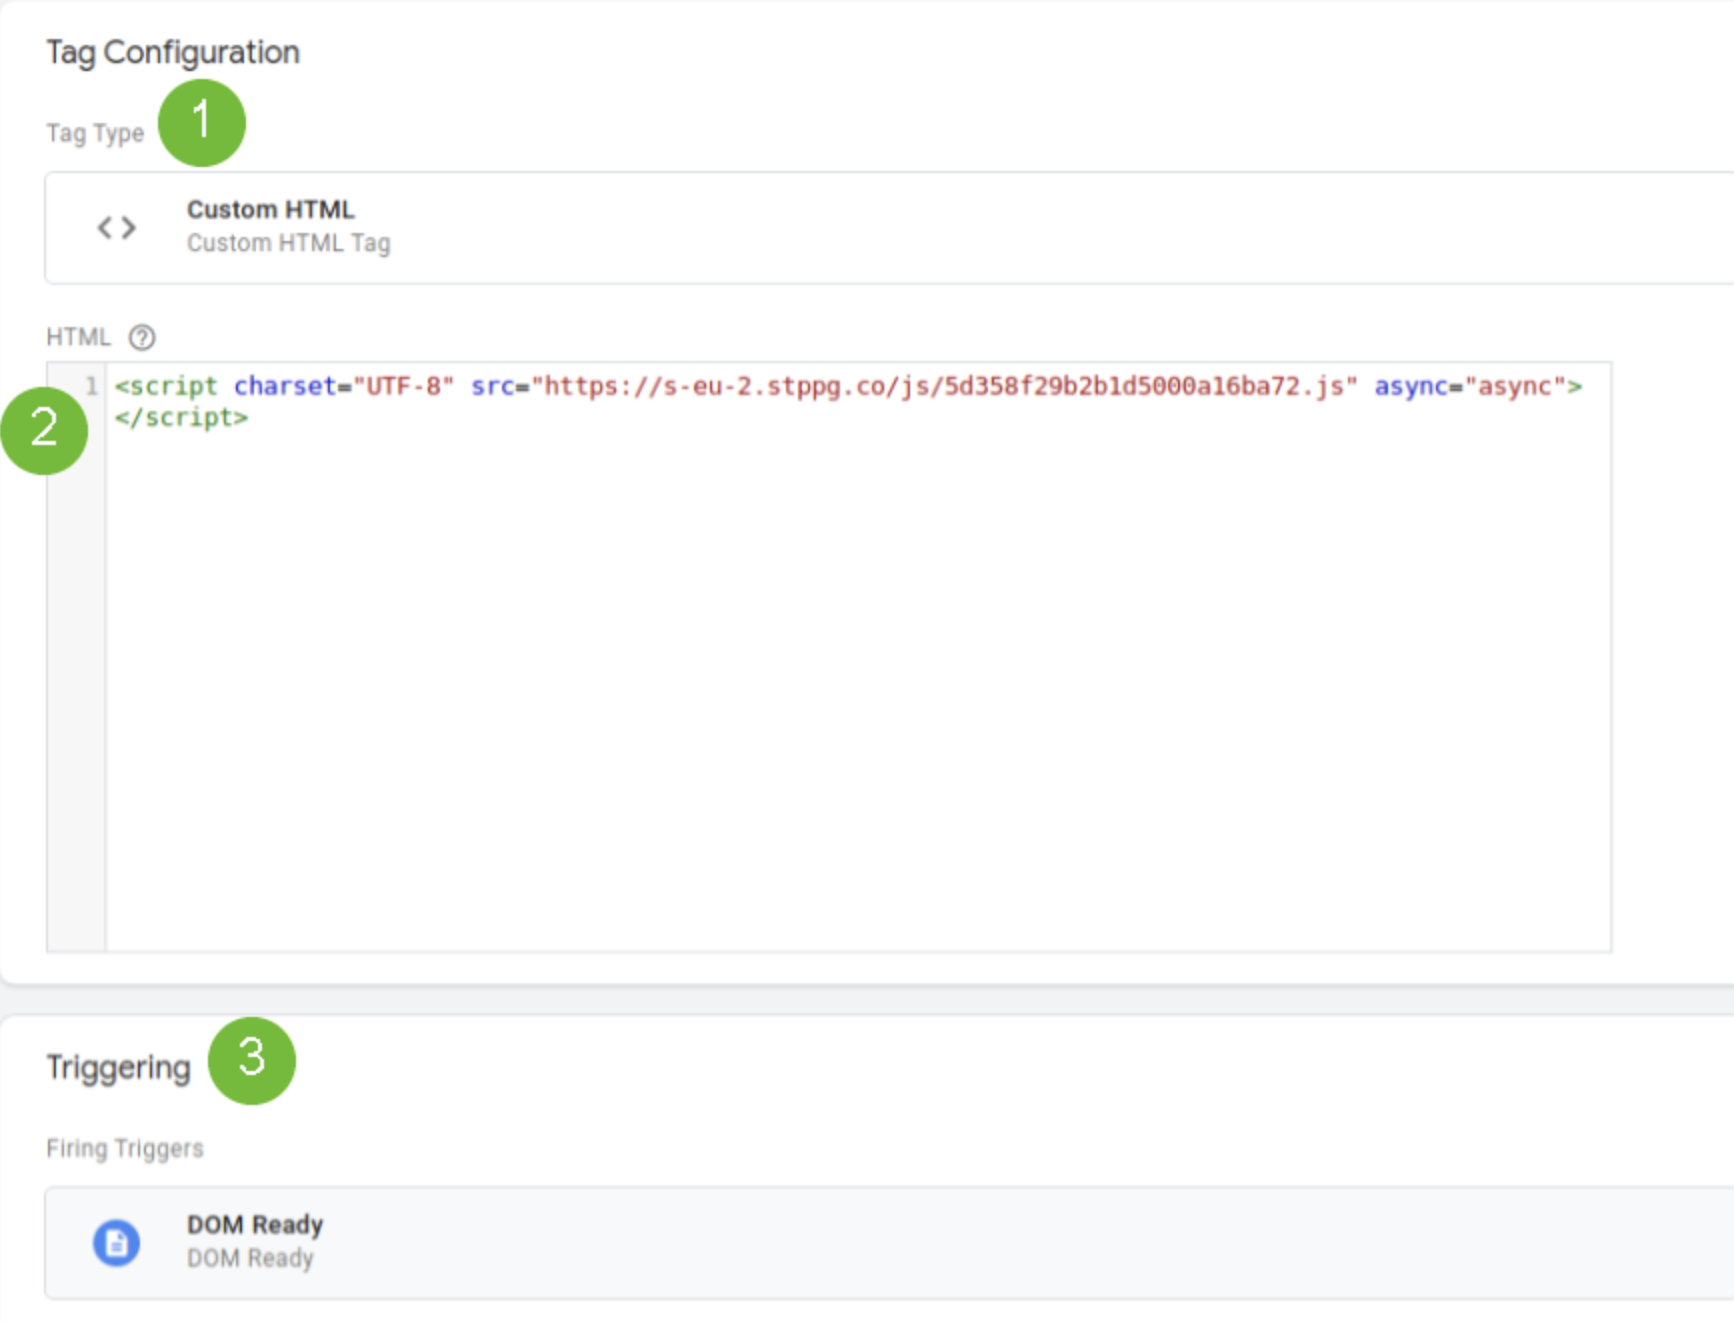Screen dimensions: 1734x1322
Task: Click the Custom HTML Tag subtitle text
Action: pos(288,243)
